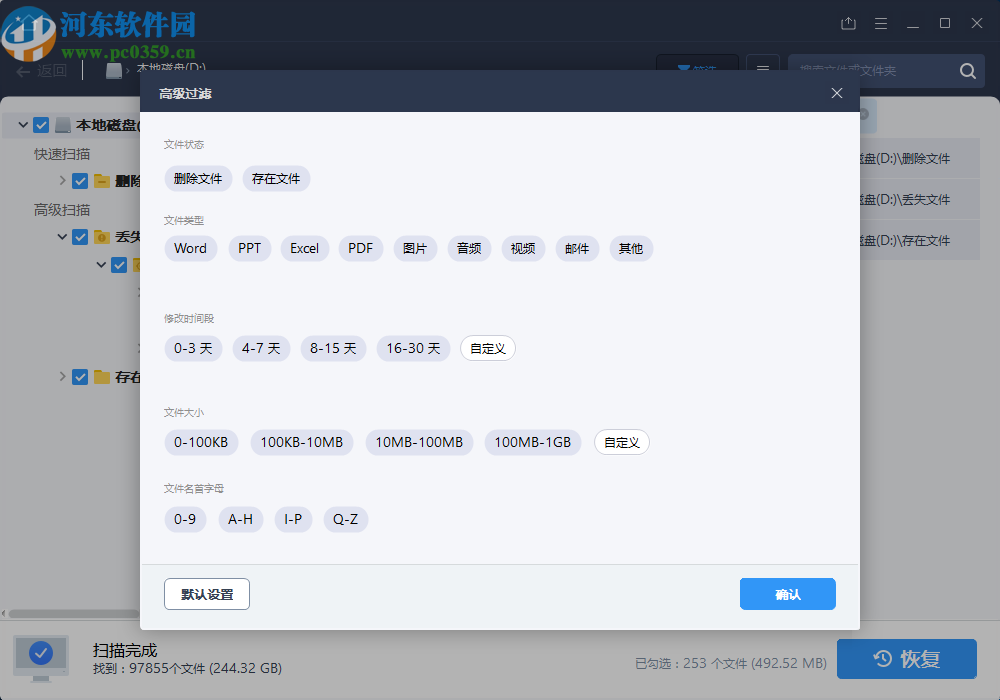This screenshot has width=1000, height=700.
Task: Select I-P first letter filter
Action: [x=293, y=520]
